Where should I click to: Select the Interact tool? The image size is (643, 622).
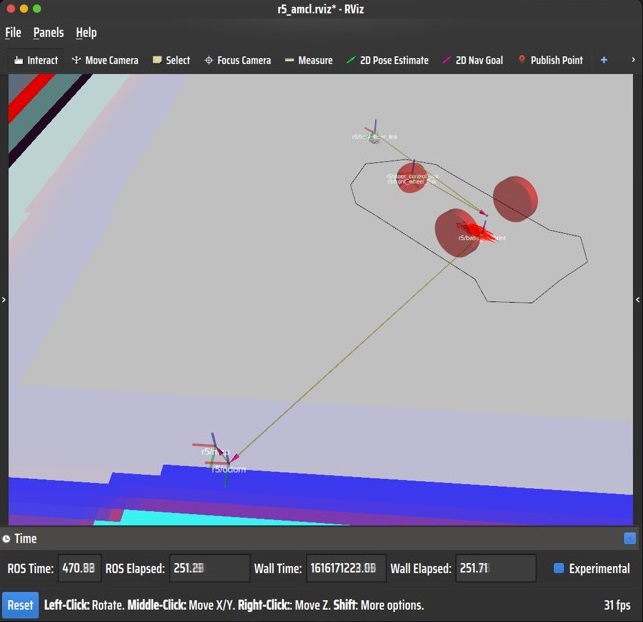[x=36, y=60]
